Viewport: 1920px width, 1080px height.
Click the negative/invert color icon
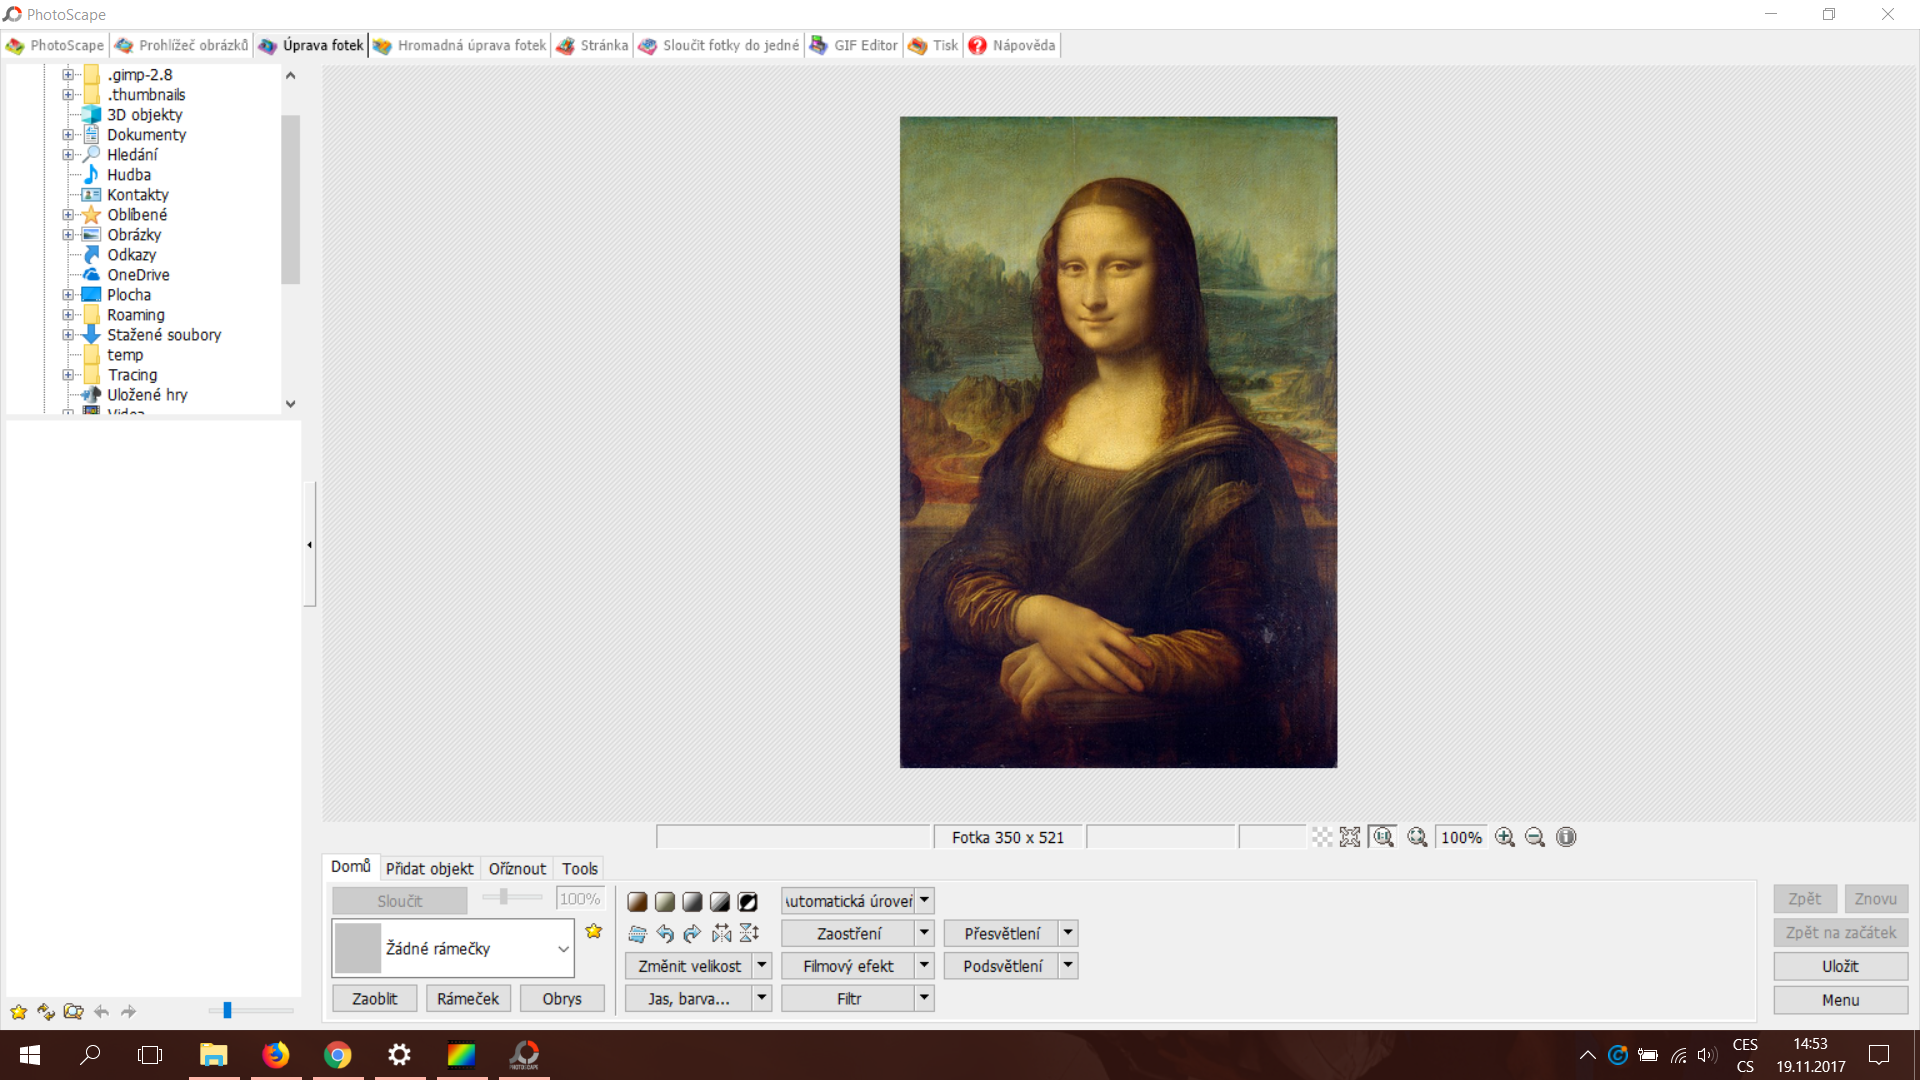click(x=747, y=901)
